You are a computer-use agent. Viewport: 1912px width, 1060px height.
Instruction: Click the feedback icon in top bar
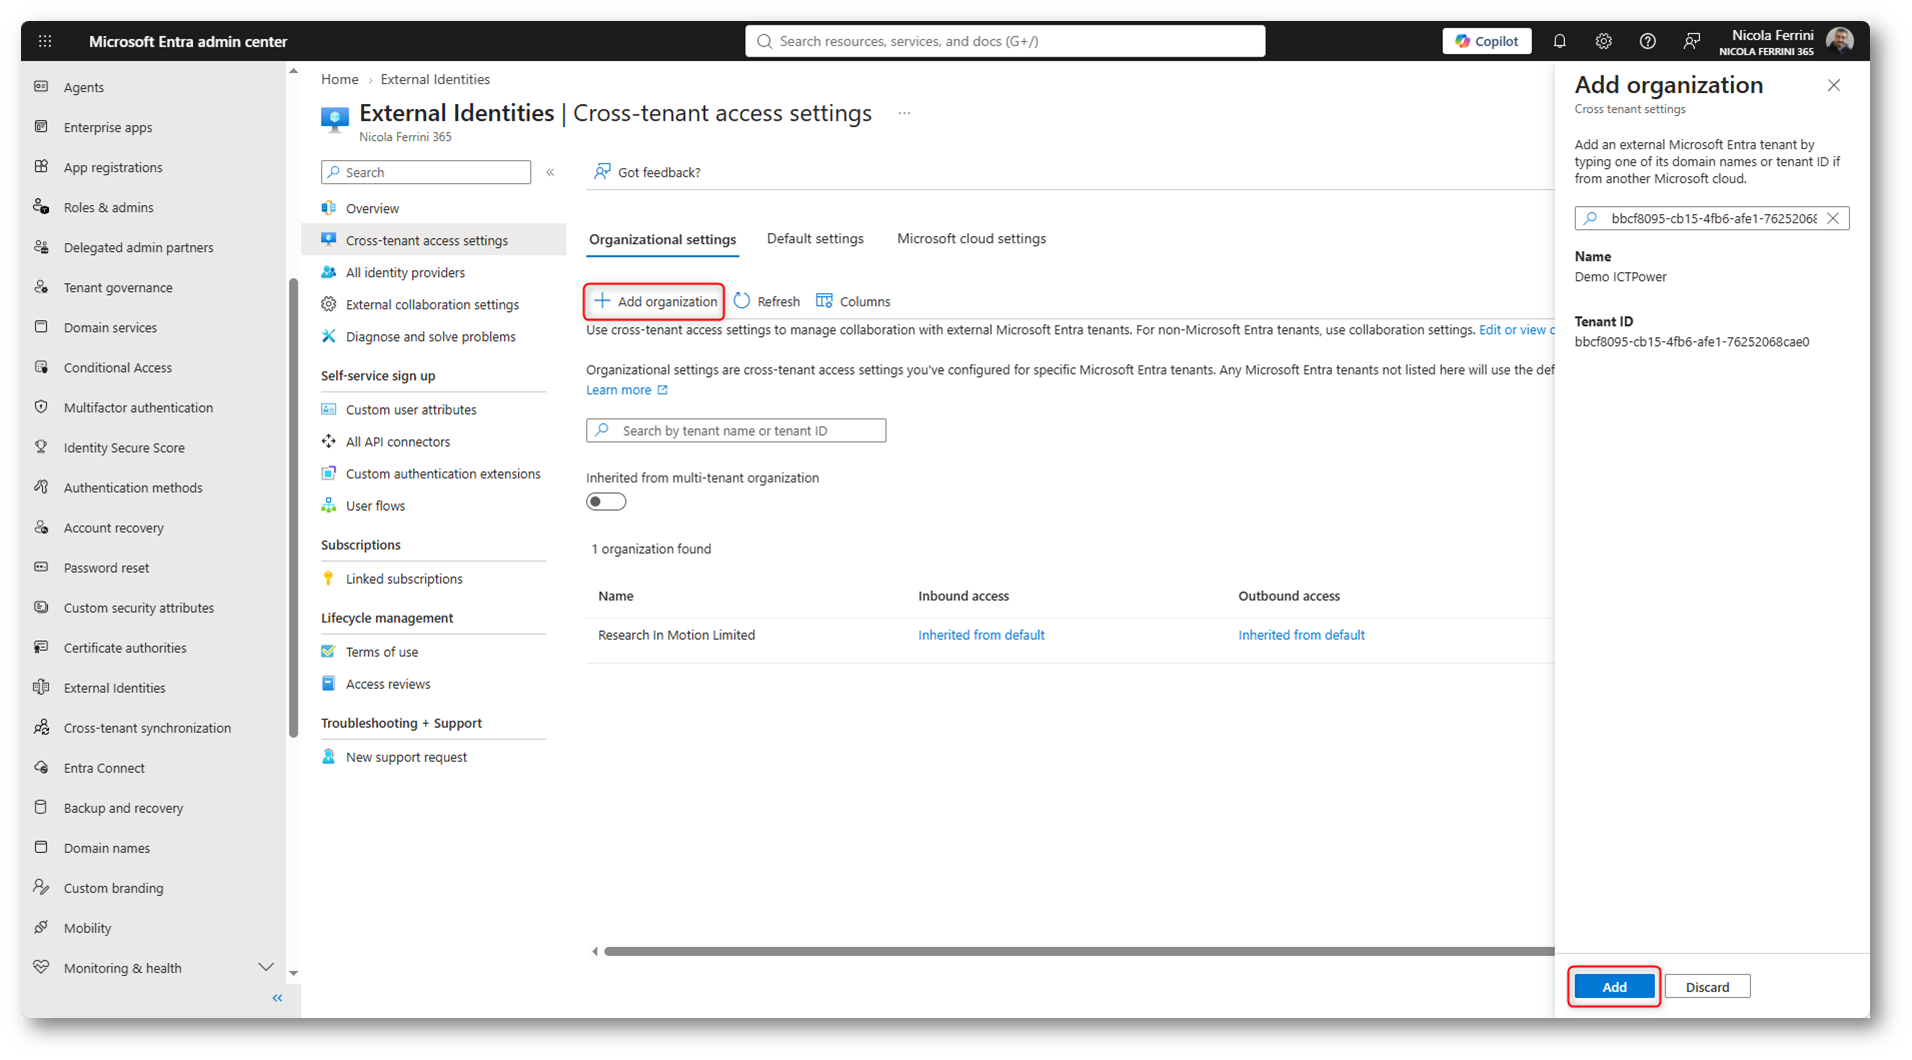click(x=1691, y=41)
